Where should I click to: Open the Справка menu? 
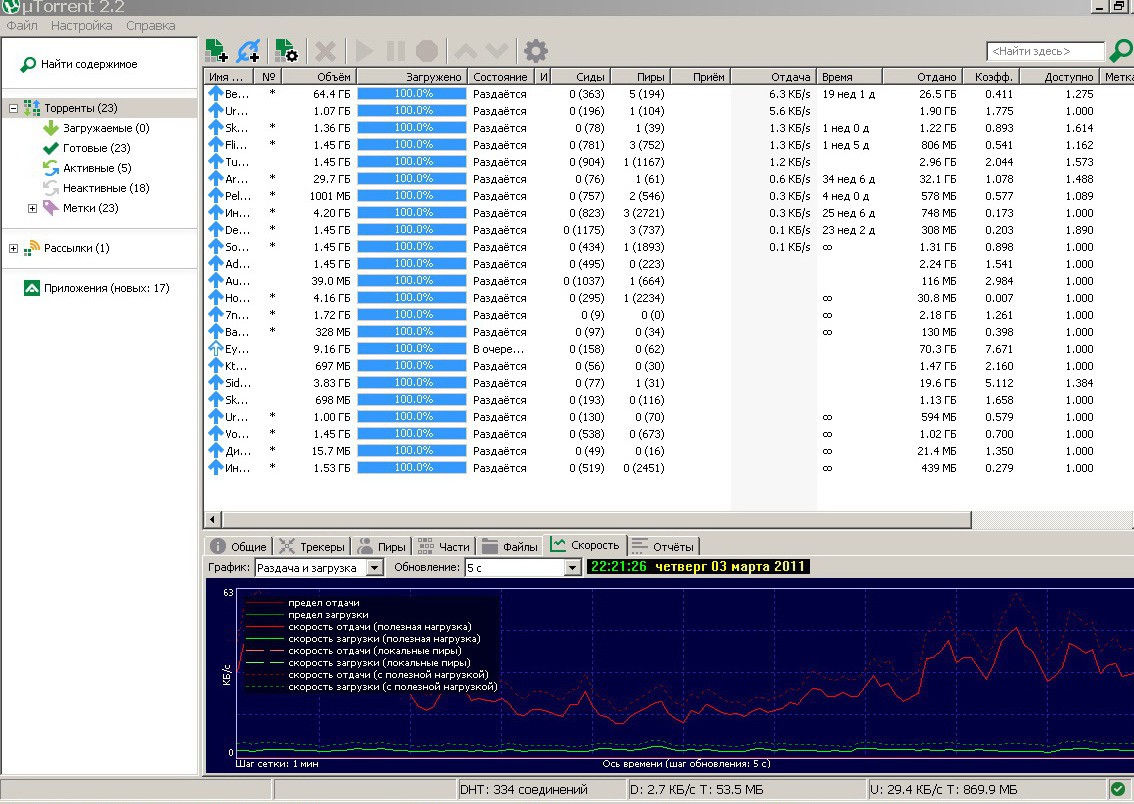pyautogui.click(x=150, y=25)
